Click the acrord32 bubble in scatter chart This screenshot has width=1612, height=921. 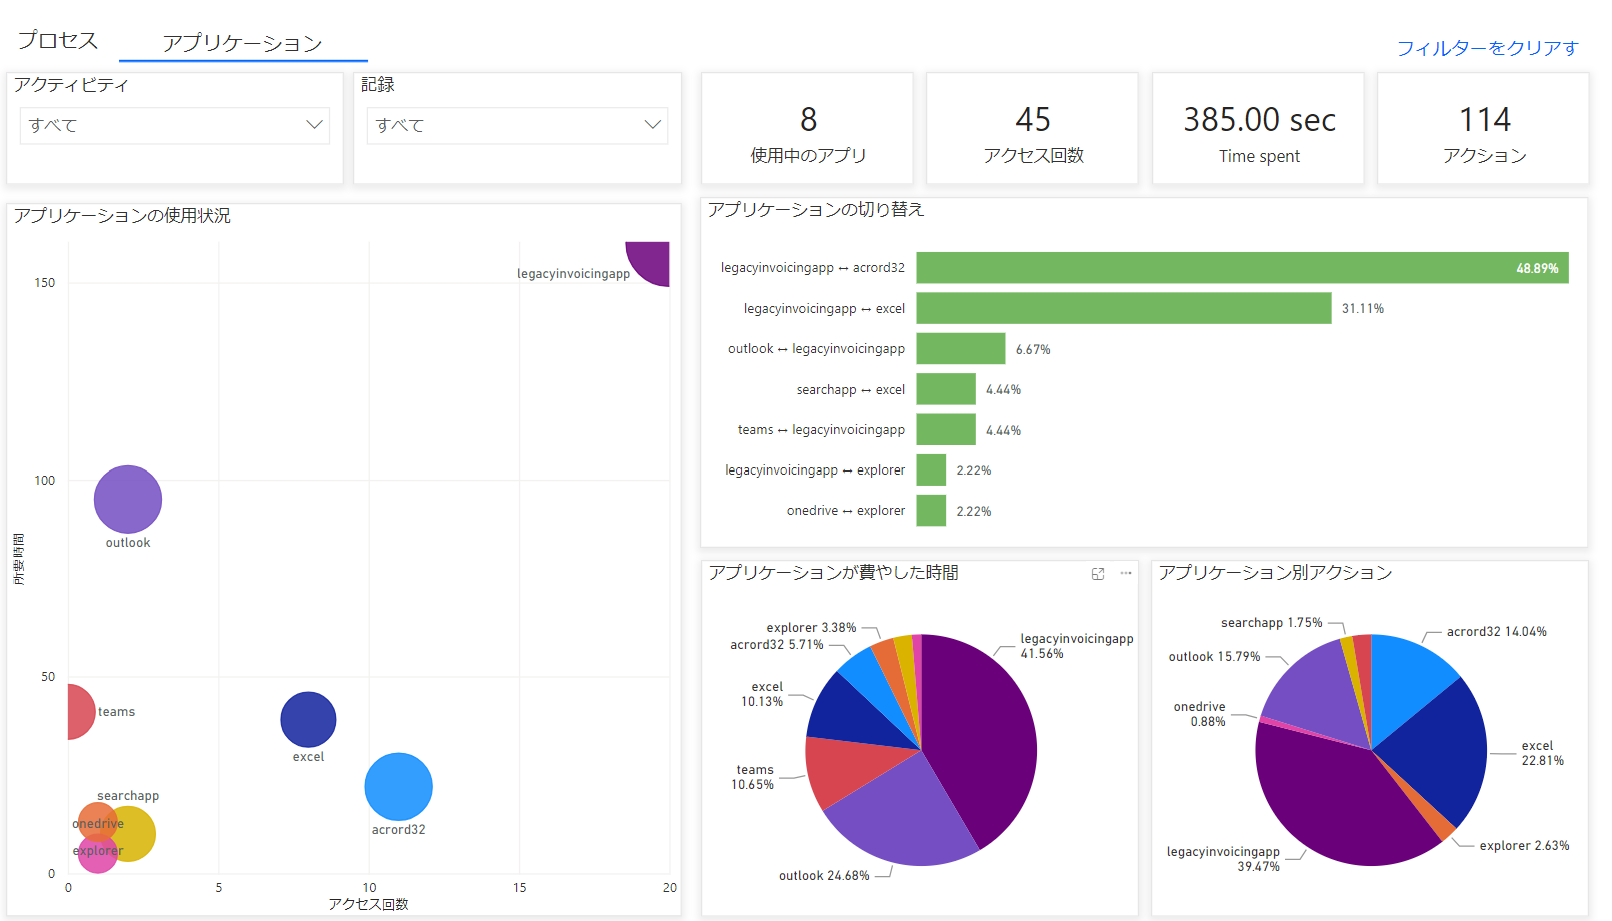point(399,786)
